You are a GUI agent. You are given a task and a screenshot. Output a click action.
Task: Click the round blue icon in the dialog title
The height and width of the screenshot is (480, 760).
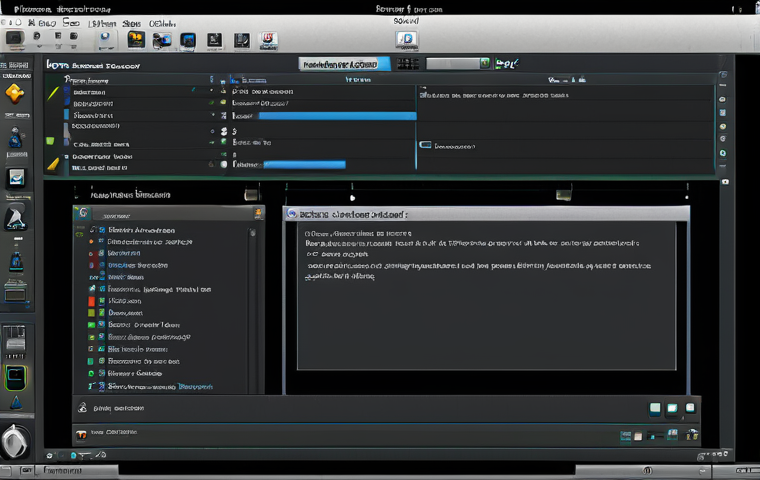click(x=291, y=213)
